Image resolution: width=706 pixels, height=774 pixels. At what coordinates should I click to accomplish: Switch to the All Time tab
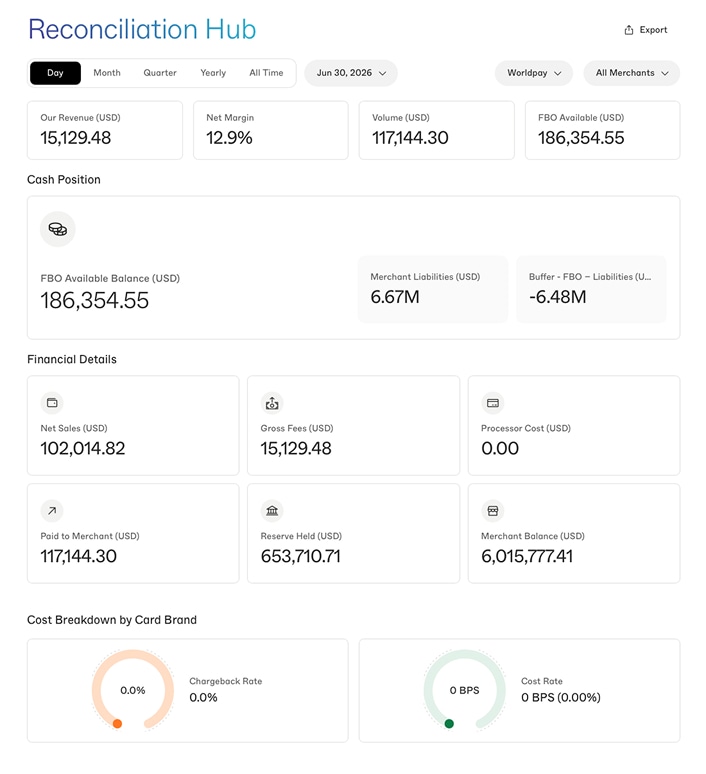click(266, 73)
